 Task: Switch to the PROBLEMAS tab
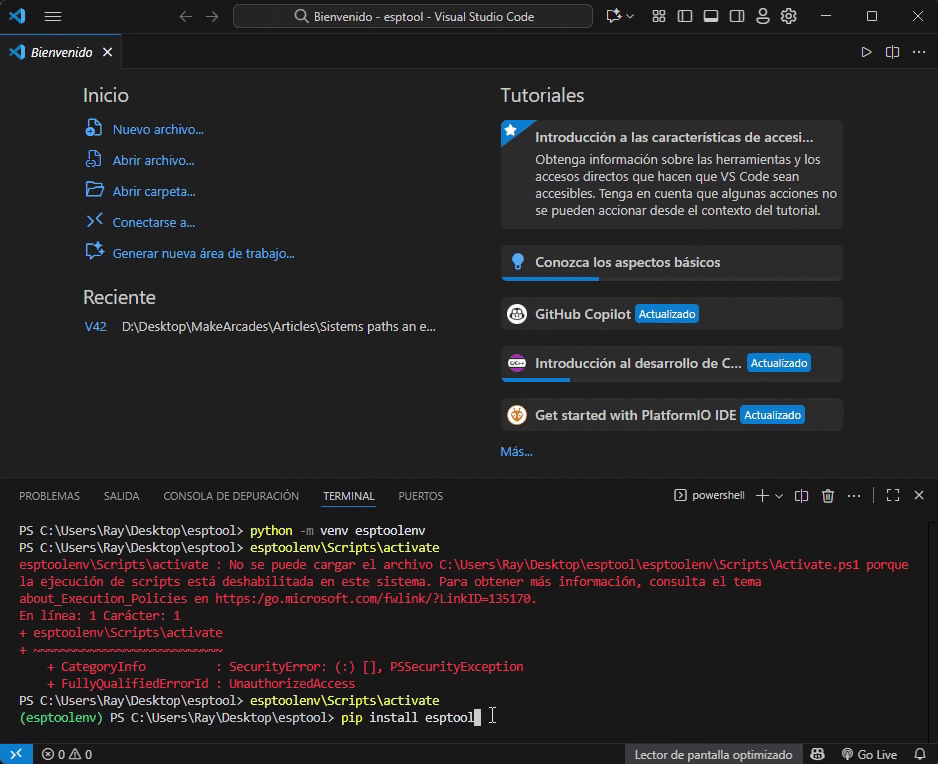click(x=49, y=496)
